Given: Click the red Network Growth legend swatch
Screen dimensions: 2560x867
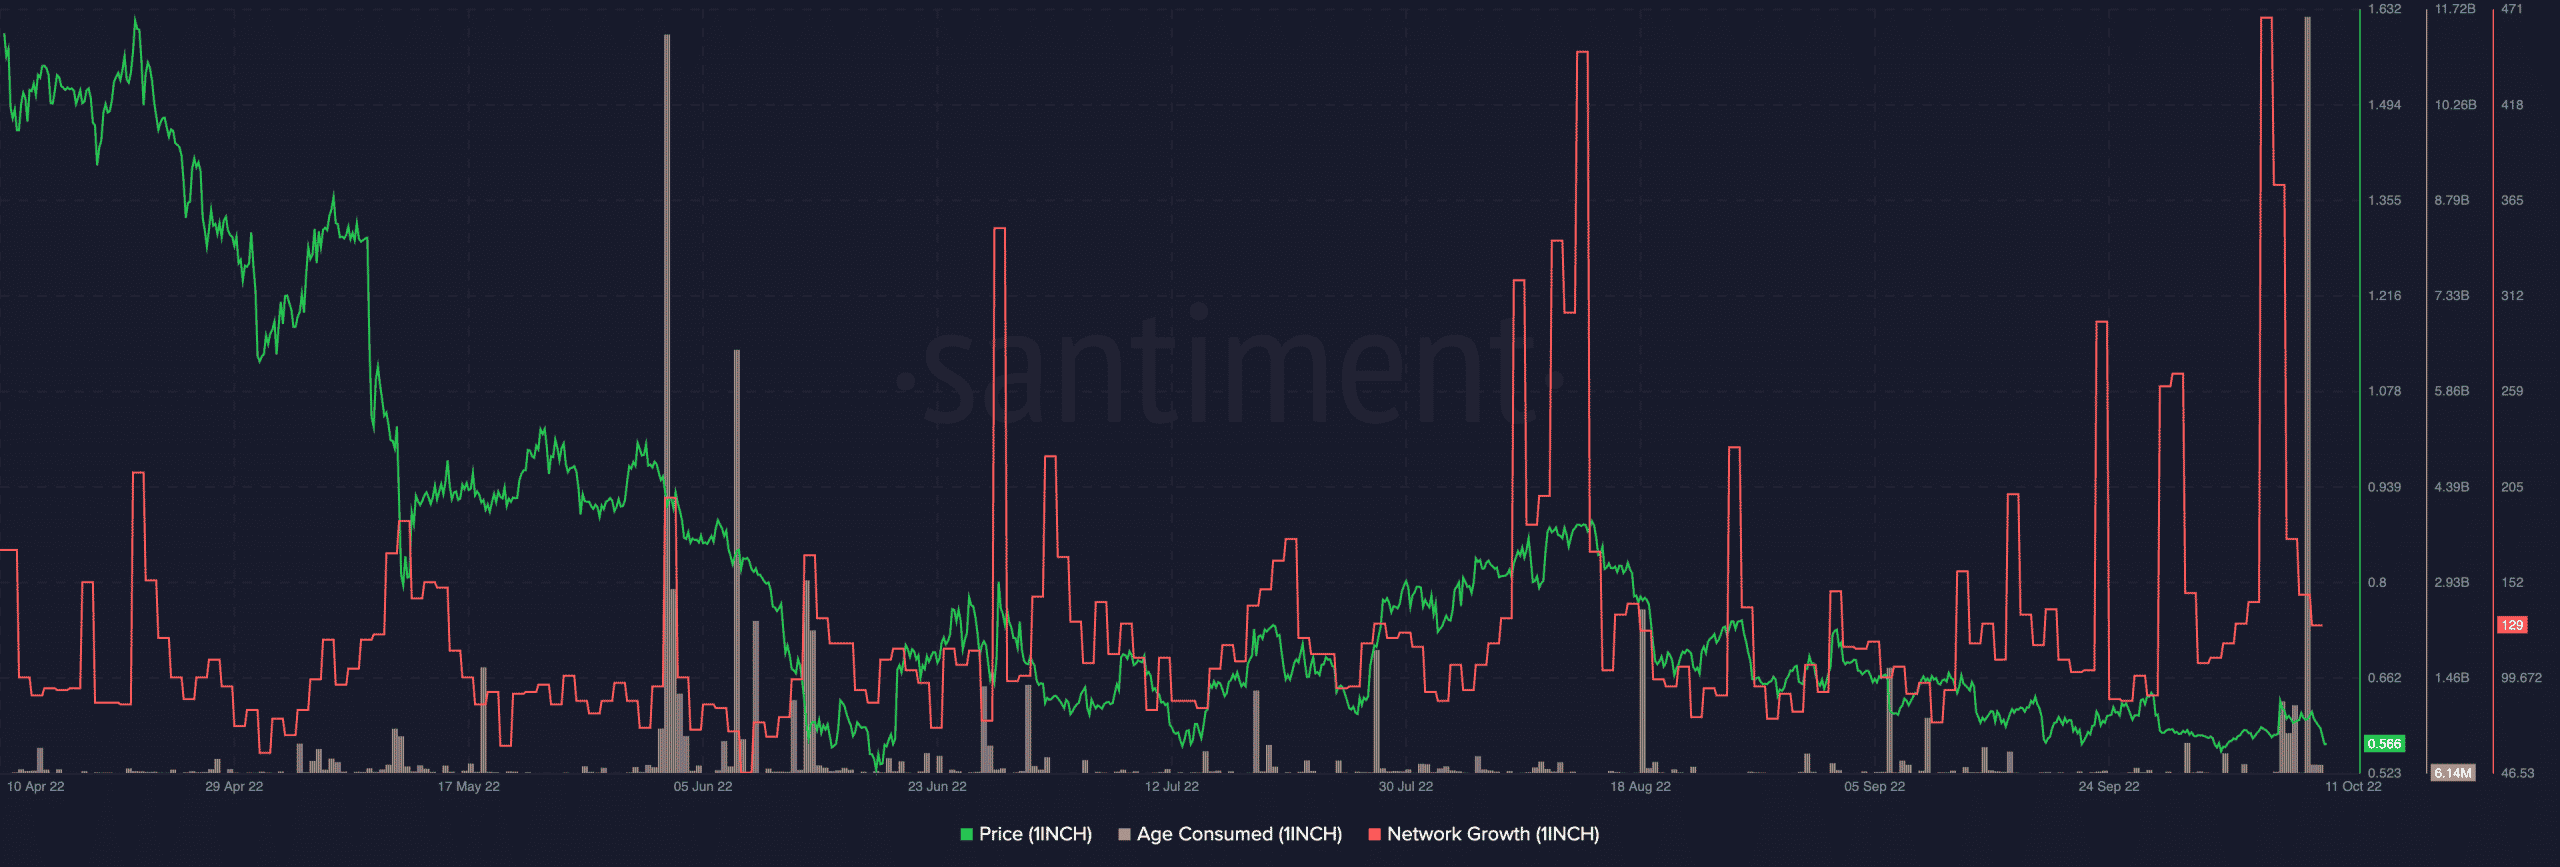Looking at the screenshot, I should click(1374, 834).
